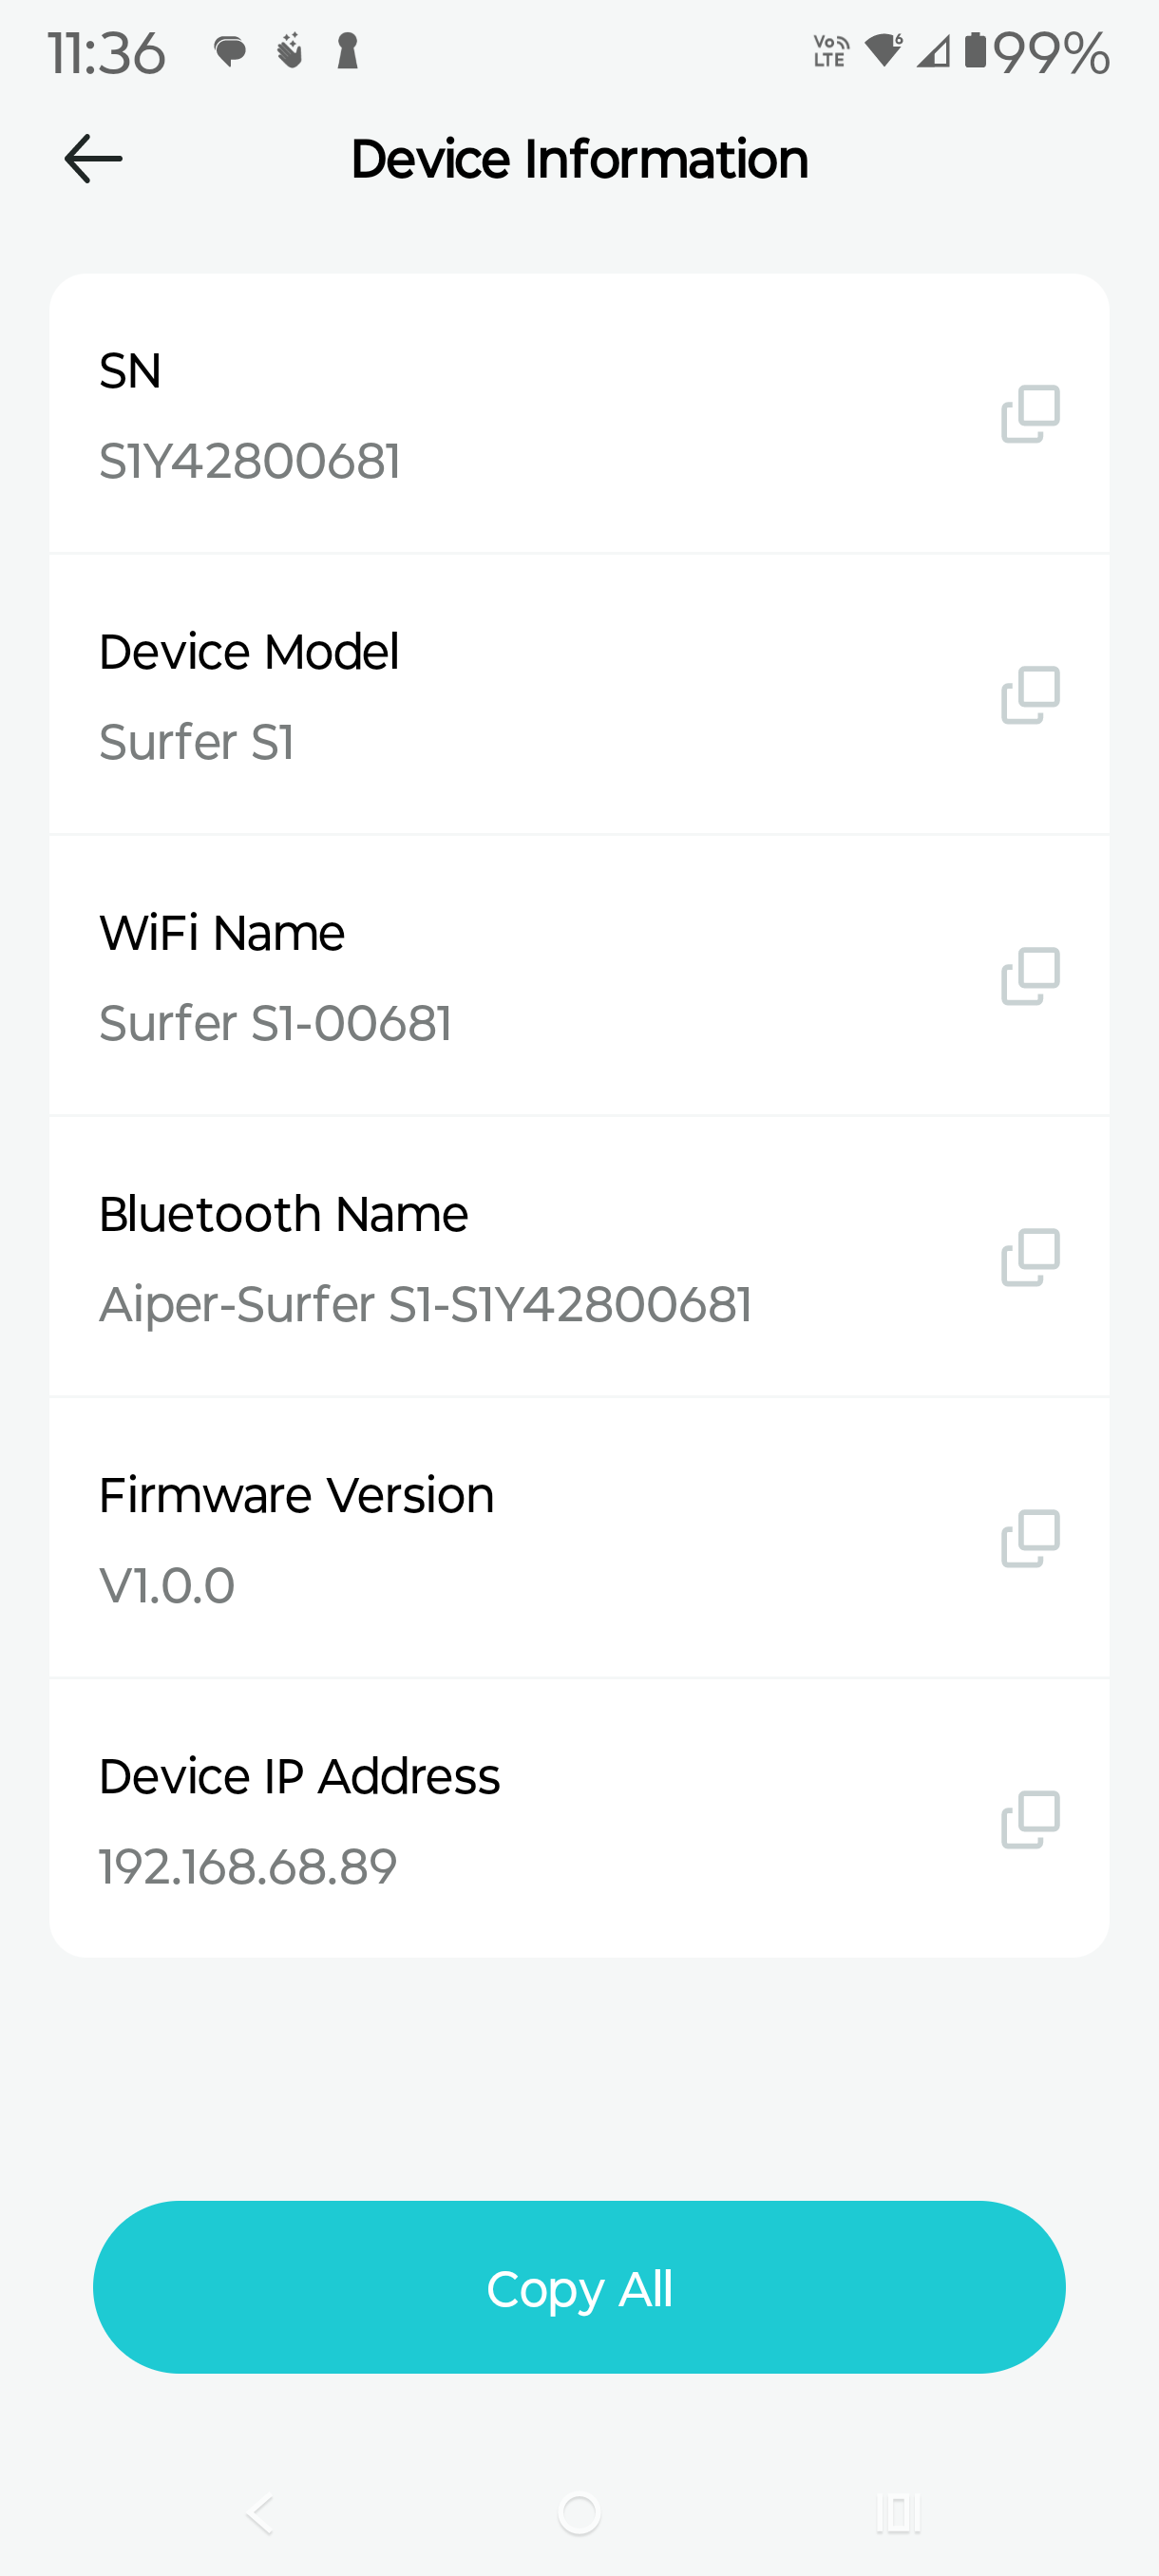The height and width of the screenshot is (2576, 1159).
Task: Open Android recent apps button
Action: pos(898,2513)
